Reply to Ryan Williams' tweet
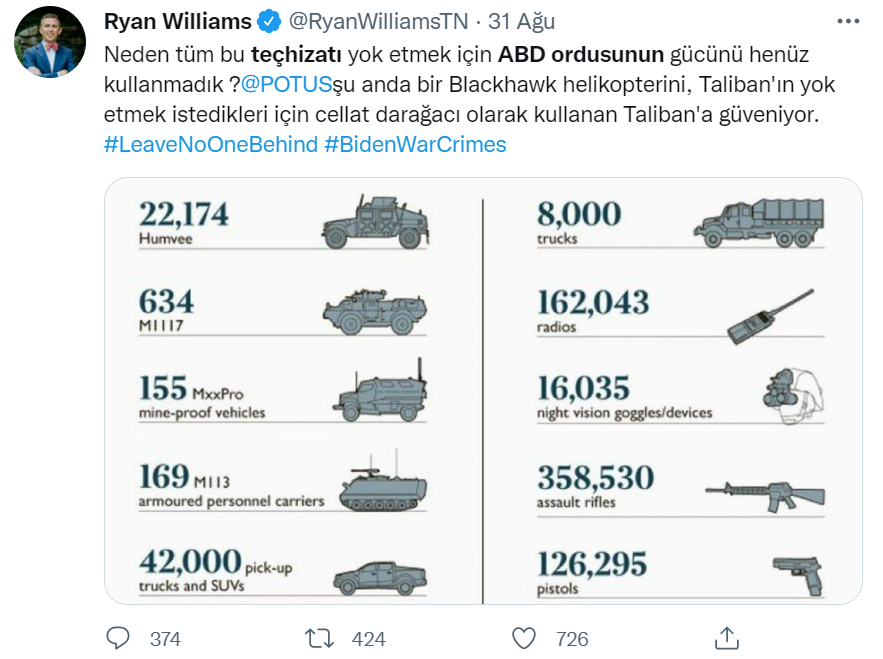This screenshot has height=659, width=883. coord(118,638)
